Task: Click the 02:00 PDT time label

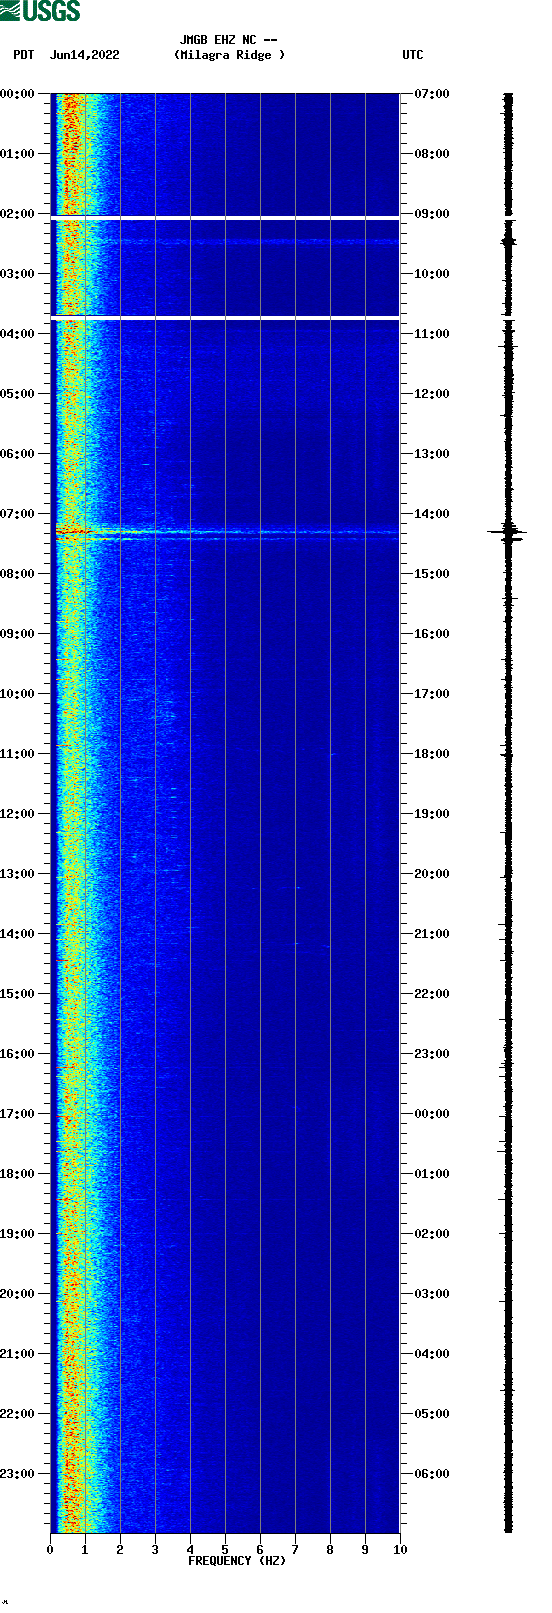Action: [x=18, y=214]
